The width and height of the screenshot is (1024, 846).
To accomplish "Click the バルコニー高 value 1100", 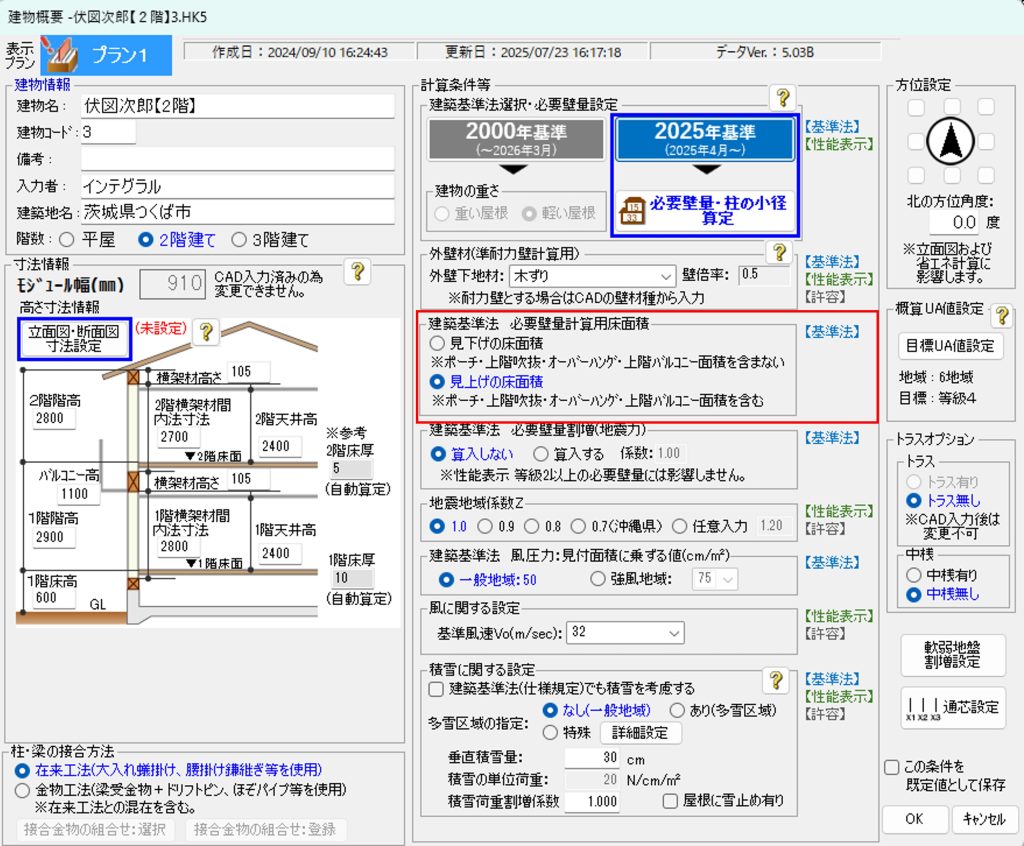I will (78, 494).
